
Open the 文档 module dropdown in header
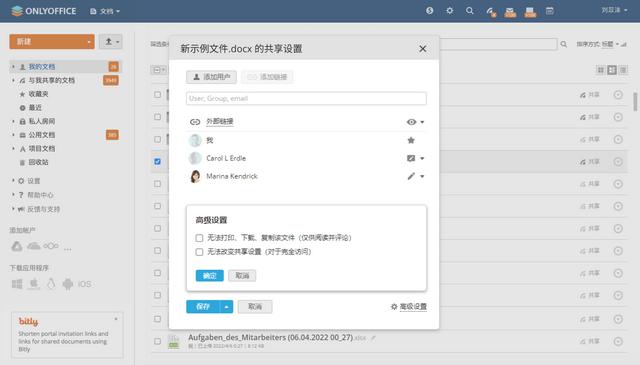click(x=105, y=11)
